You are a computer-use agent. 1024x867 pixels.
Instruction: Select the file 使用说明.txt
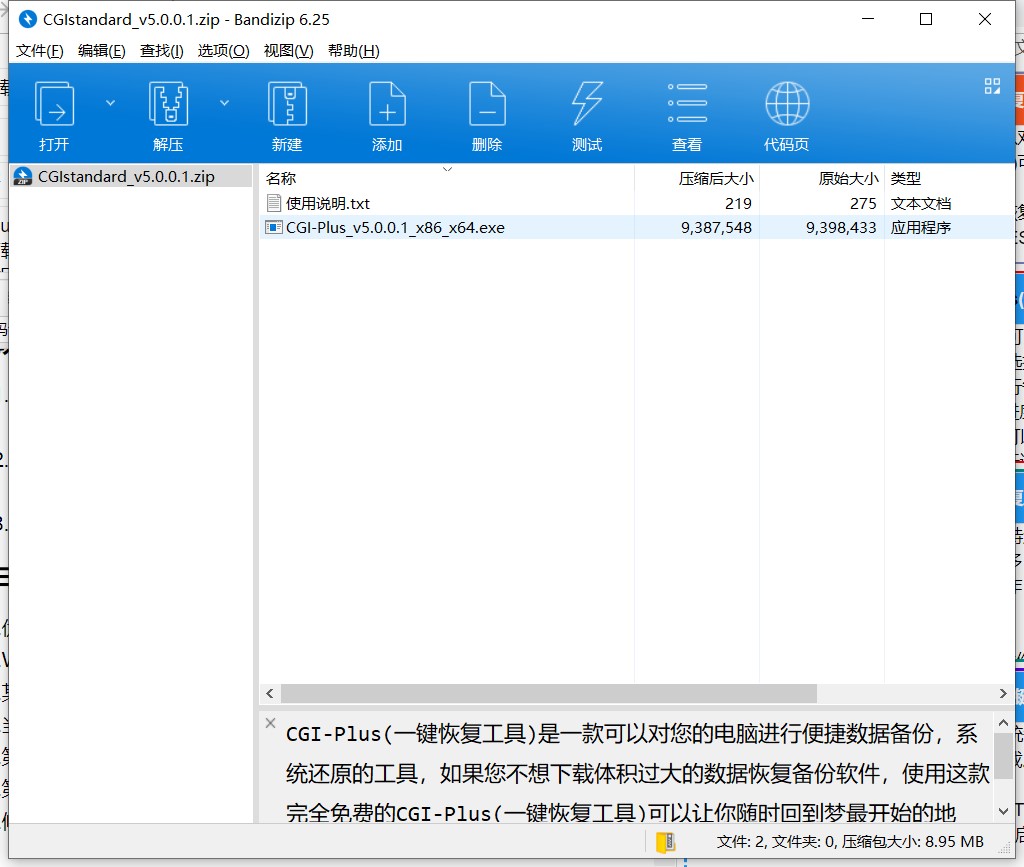(x=327, y=204)
